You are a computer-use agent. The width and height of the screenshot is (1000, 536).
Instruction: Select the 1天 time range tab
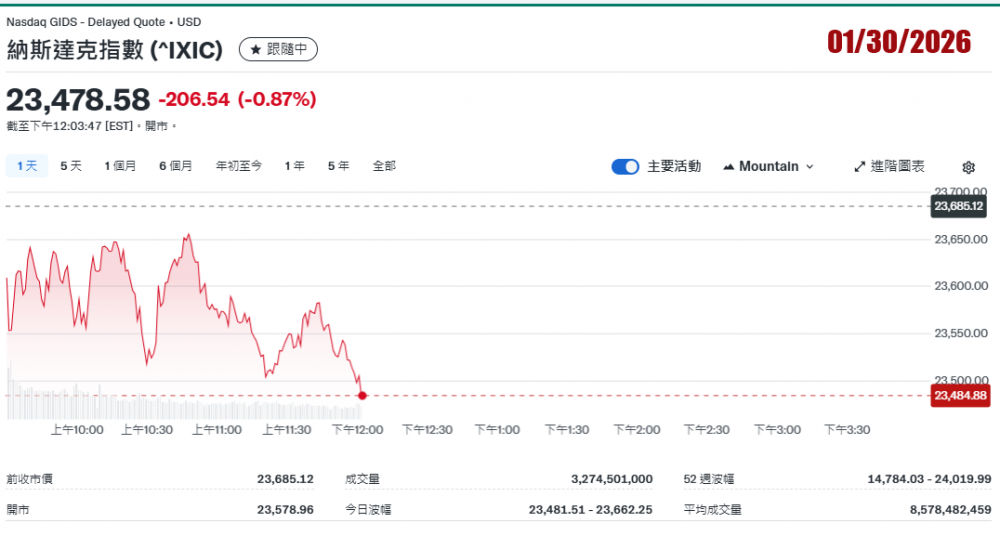(x=26, y=166)
